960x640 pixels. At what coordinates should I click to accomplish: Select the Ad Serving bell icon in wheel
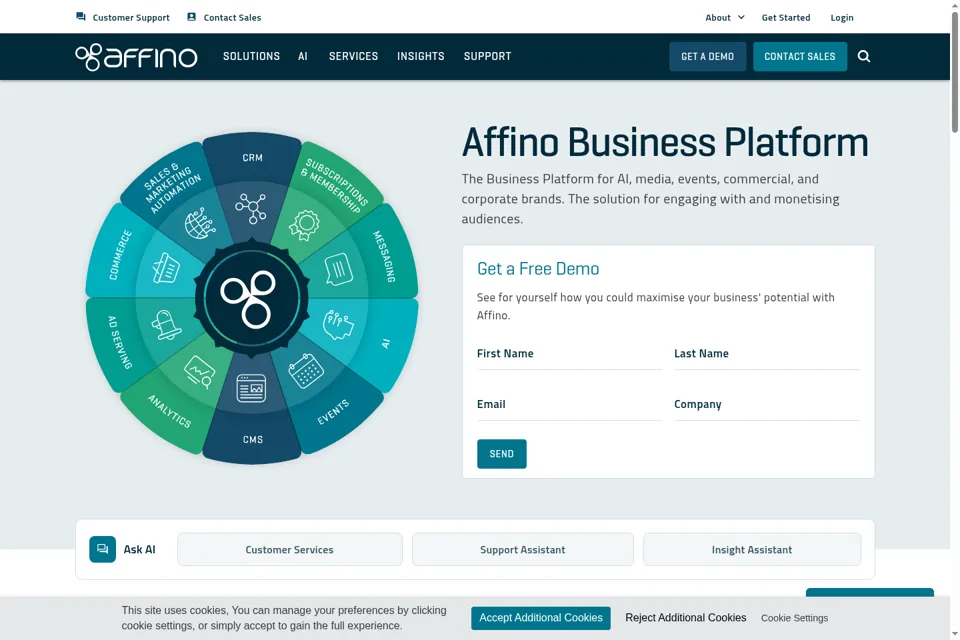point(165,325)
